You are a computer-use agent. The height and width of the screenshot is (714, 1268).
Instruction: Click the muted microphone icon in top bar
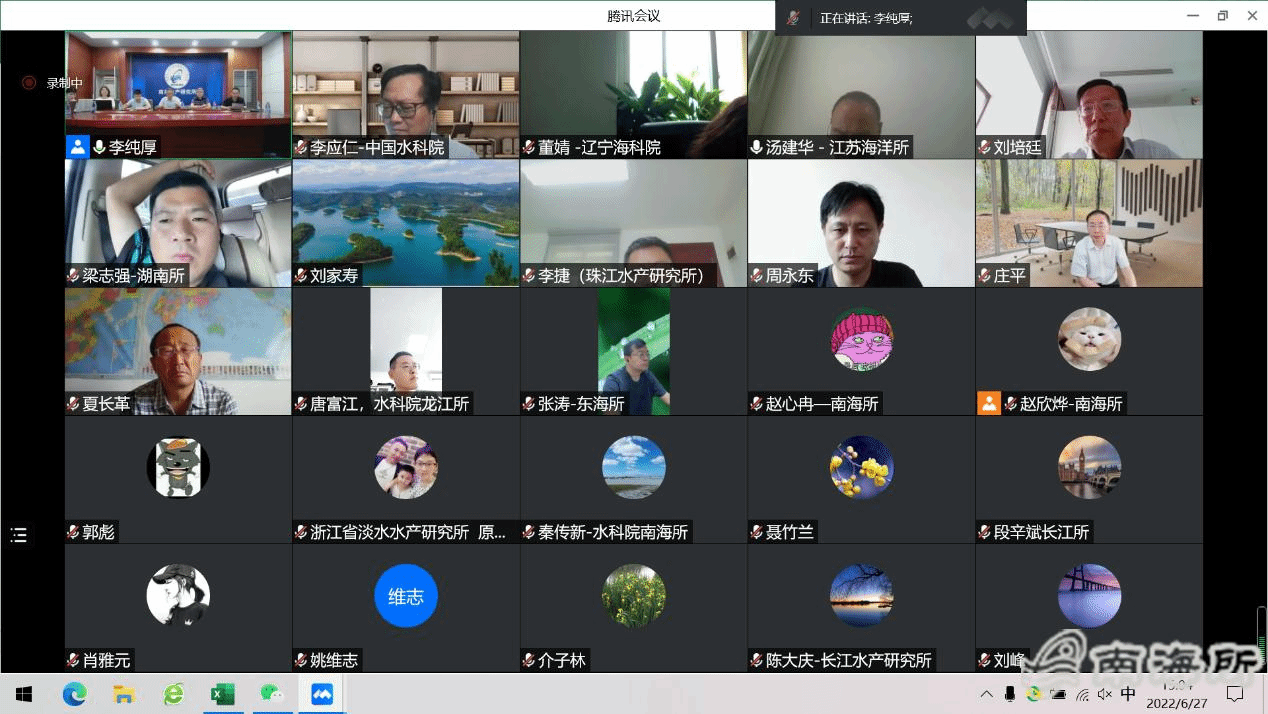[x=793, y=18]
